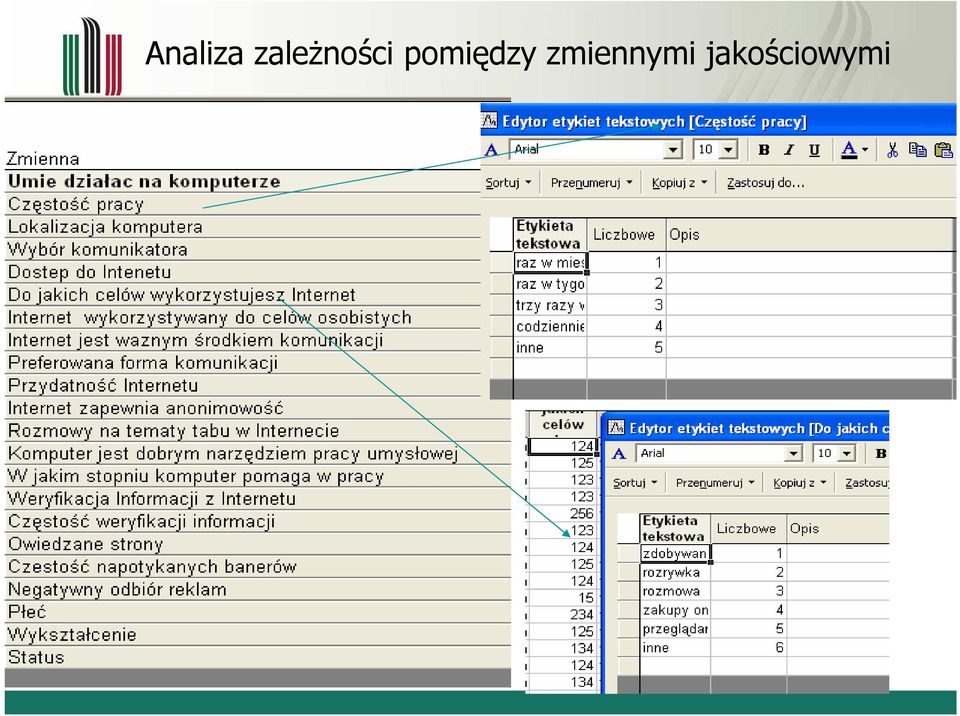Select the 'rozmowa' label cell
960x716 pixels.
(675, 591)
